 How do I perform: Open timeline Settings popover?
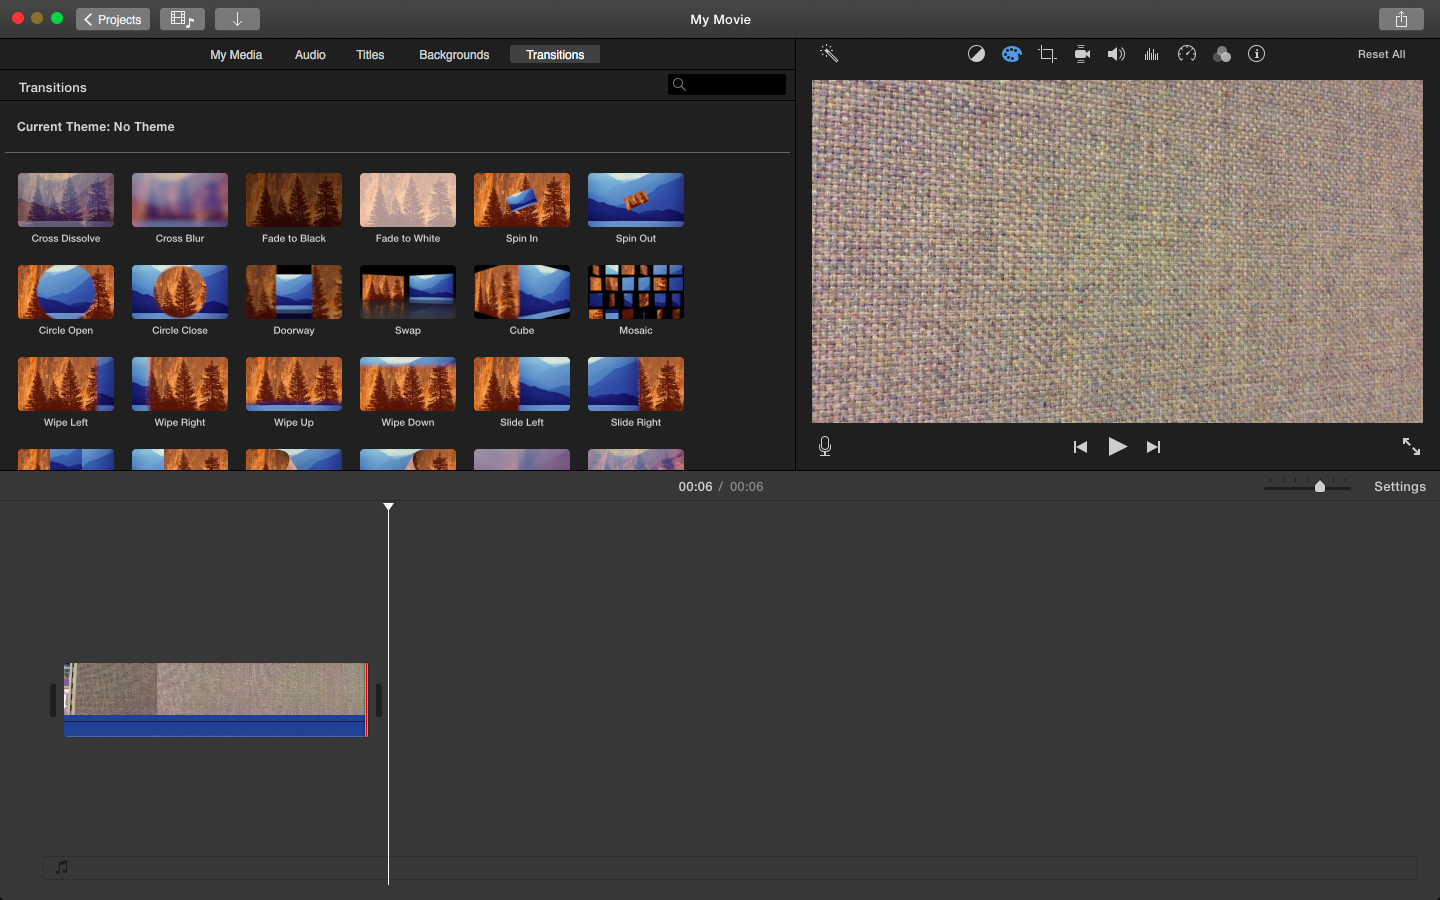tap(1399, 487)
